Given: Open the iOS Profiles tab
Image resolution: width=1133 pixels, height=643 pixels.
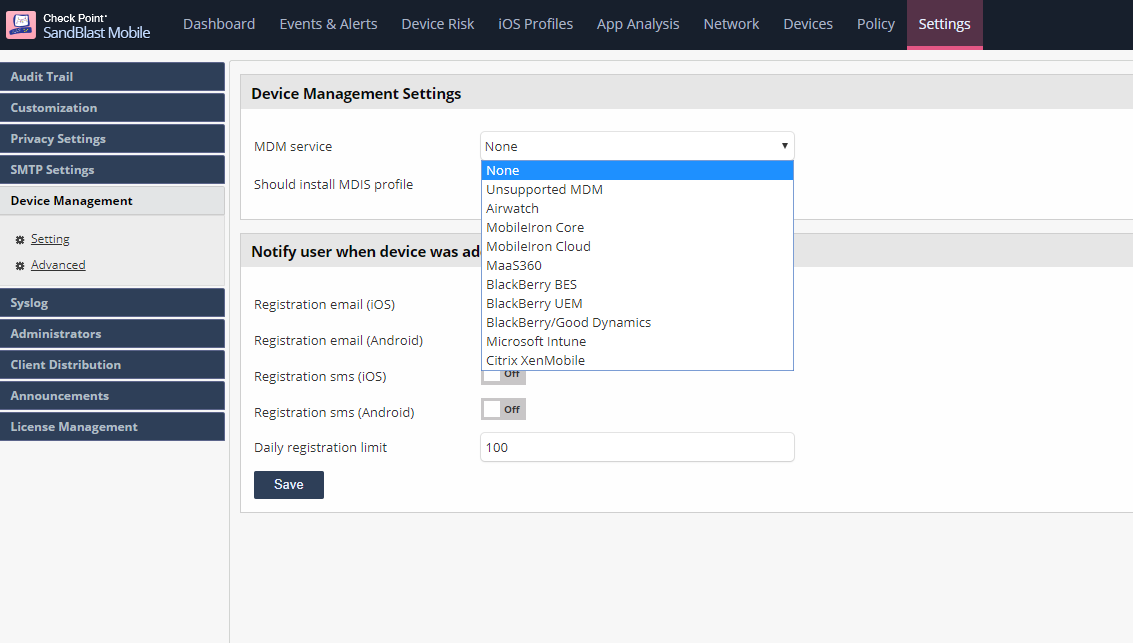Looking at the screenshot, I should coord(535,24).
